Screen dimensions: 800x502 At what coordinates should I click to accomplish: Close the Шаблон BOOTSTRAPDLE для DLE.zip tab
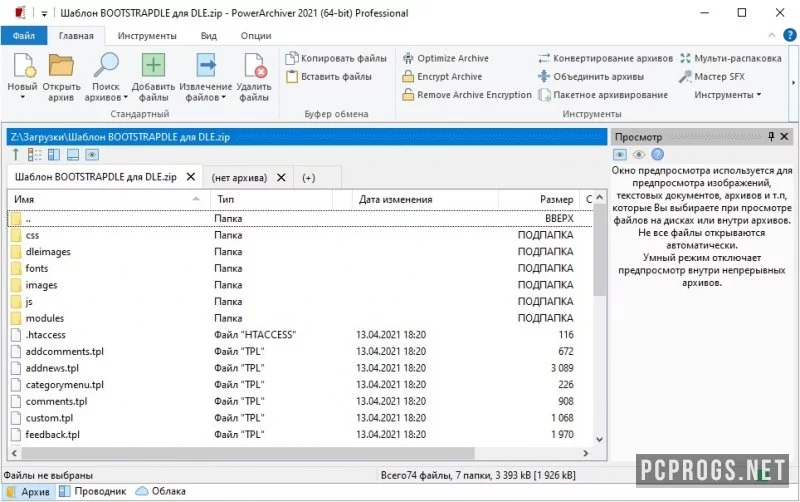pos(191,177)
